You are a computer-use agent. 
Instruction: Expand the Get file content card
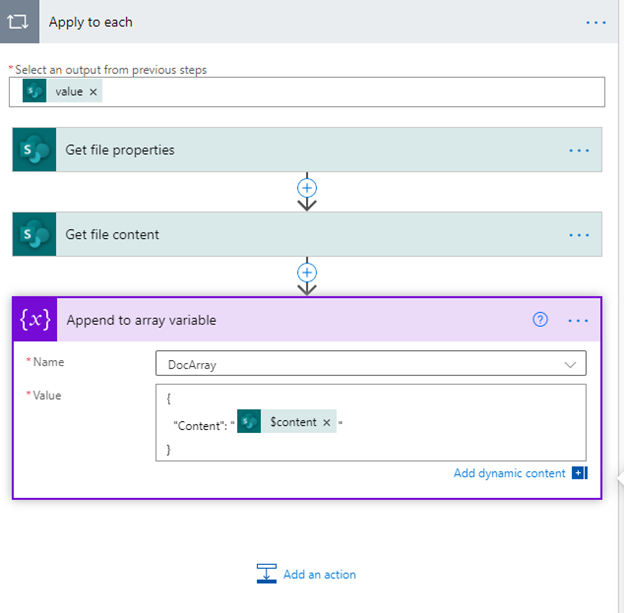tap(307, 234)
